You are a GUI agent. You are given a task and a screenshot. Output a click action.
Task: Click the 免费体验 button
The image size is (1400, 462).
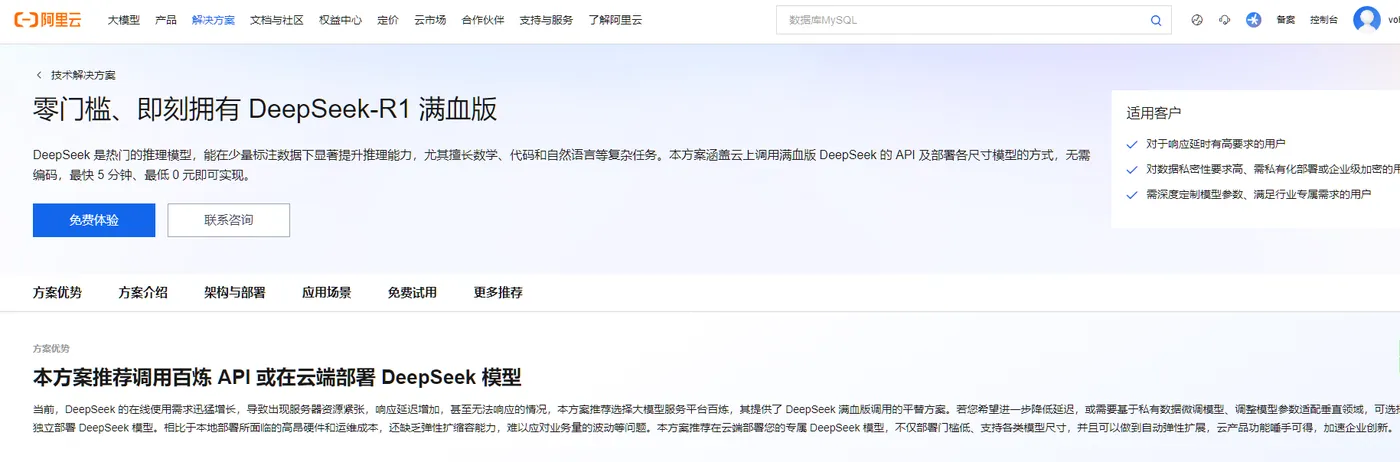point(94,220)
